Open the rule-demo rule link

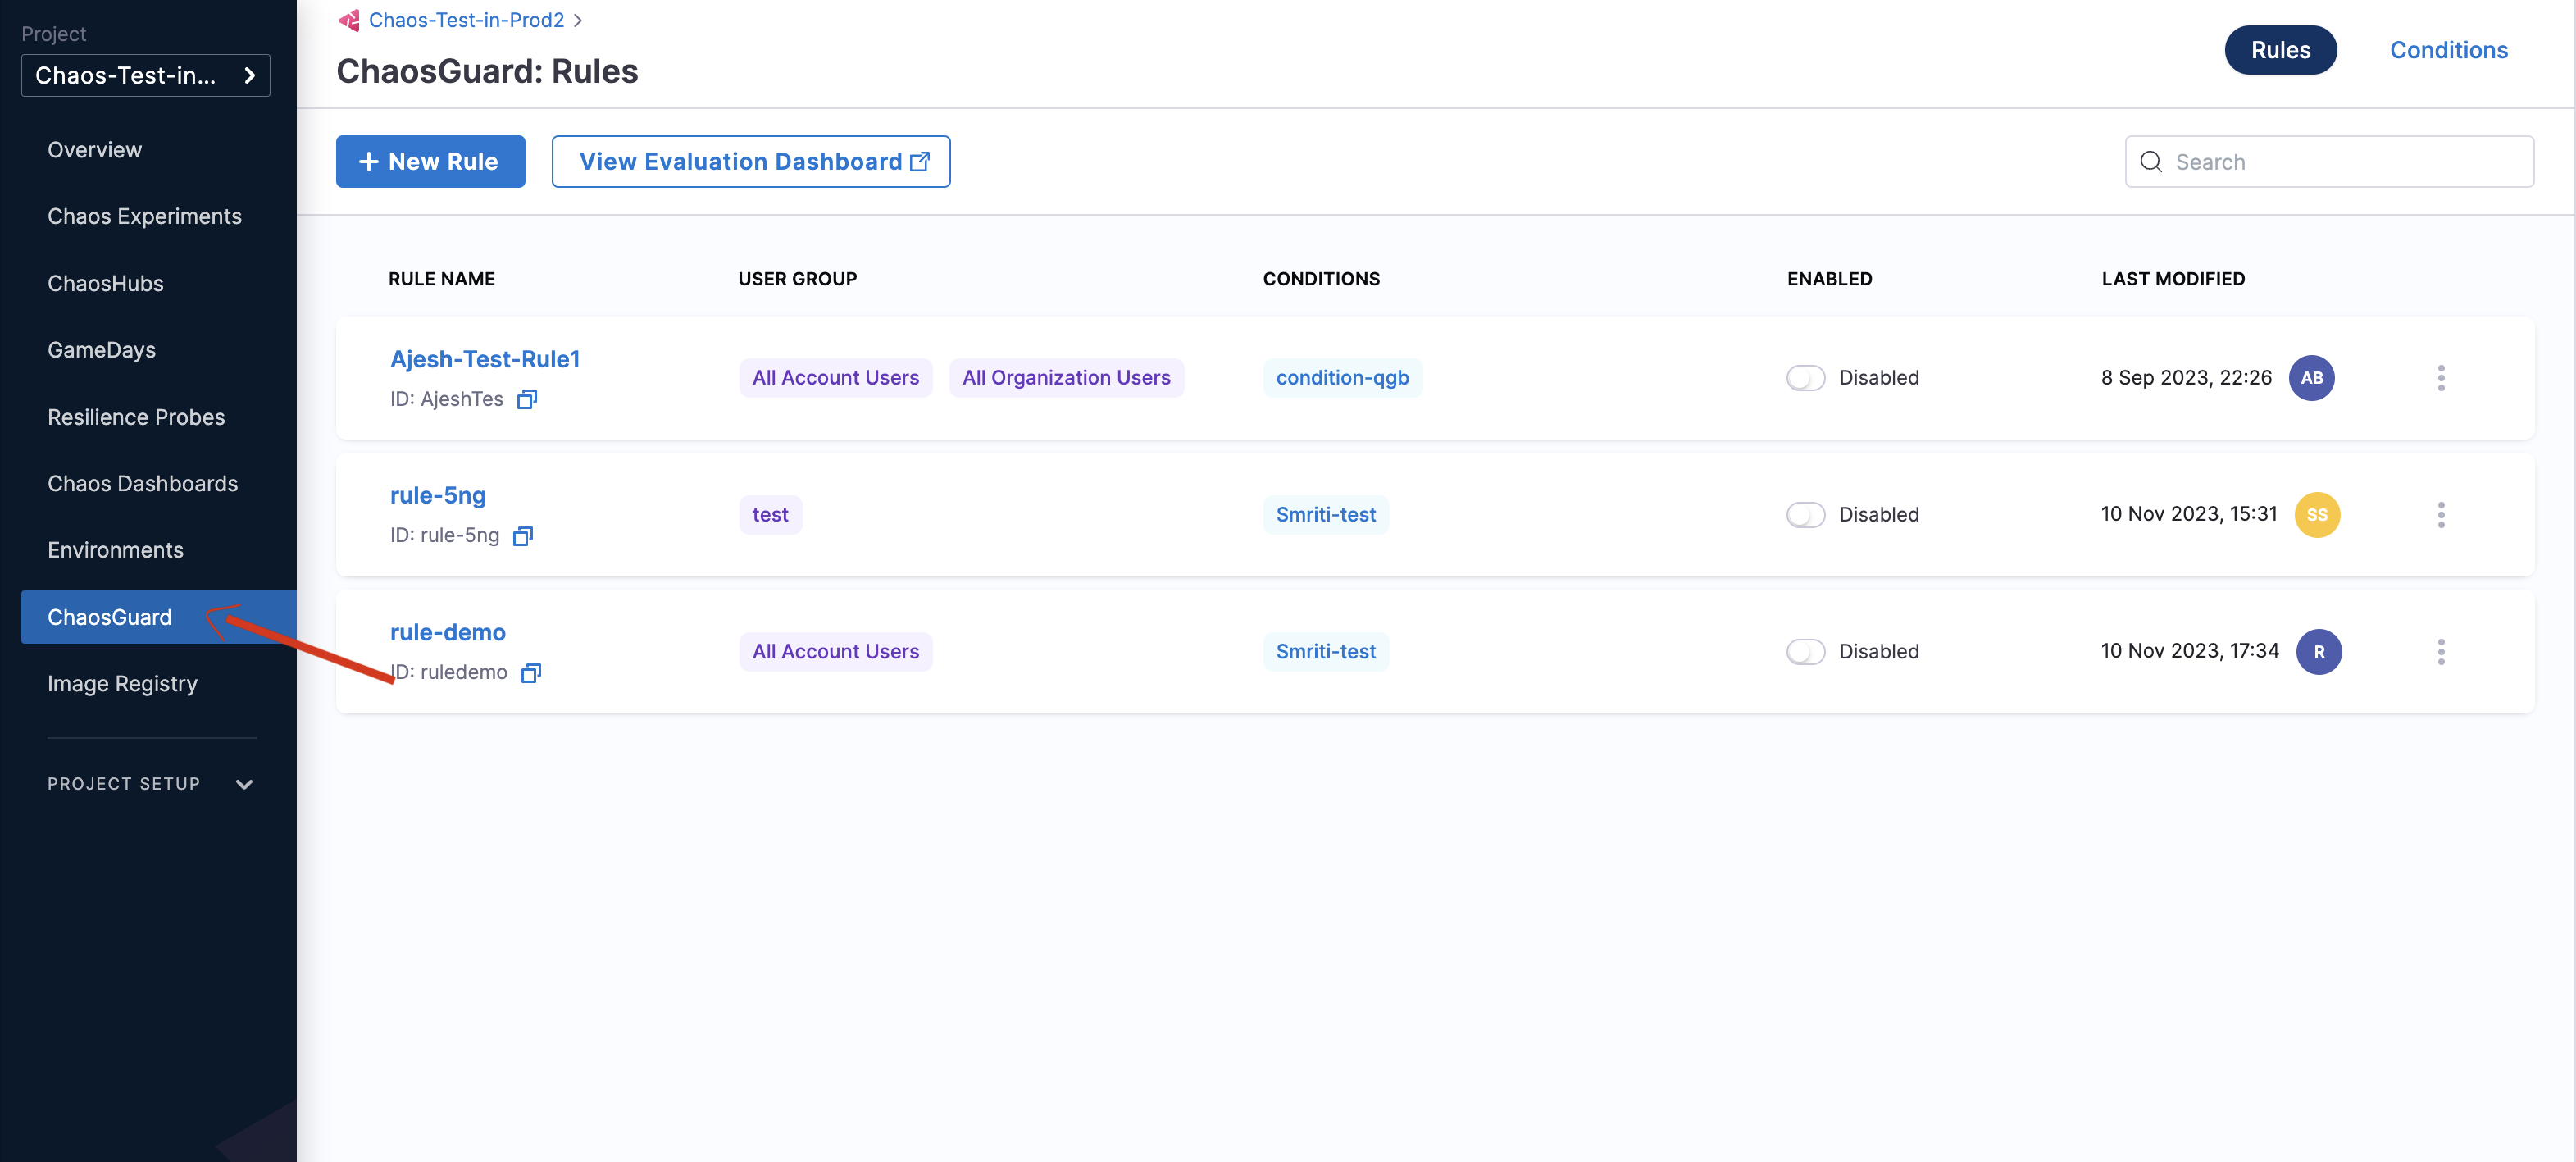(448, 633)
